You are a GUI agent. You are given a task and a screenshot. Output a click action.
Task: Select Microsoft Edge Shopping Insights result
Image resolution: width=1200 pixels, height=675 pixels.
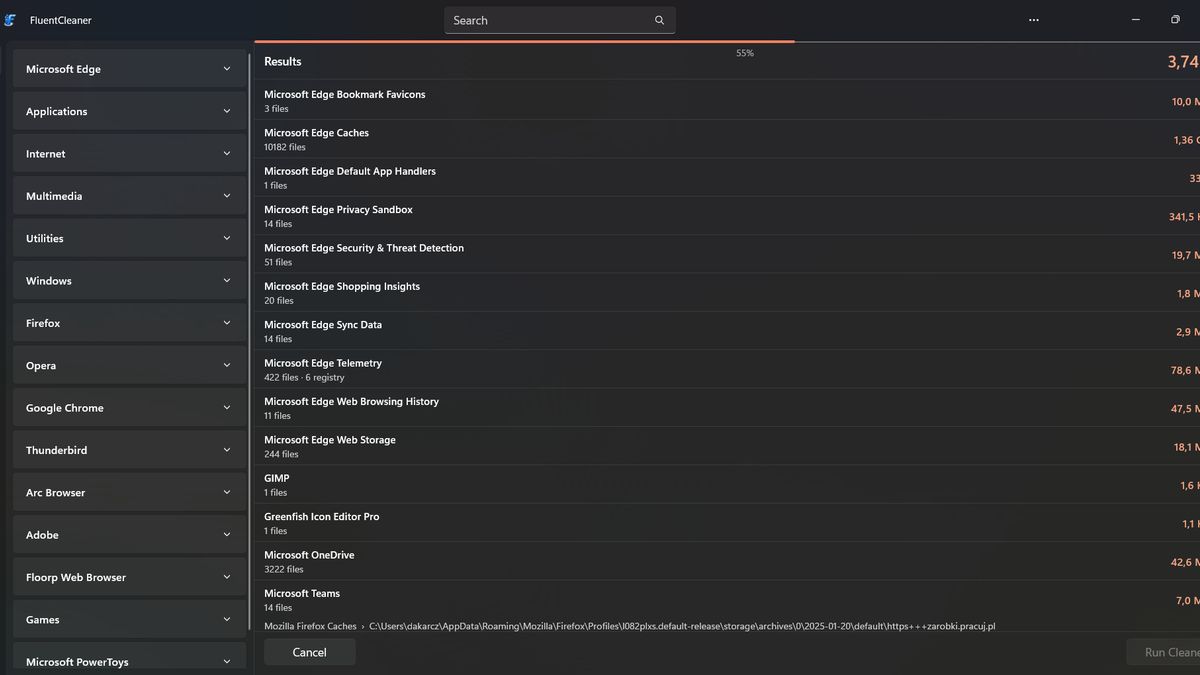(x=727, y=293)
